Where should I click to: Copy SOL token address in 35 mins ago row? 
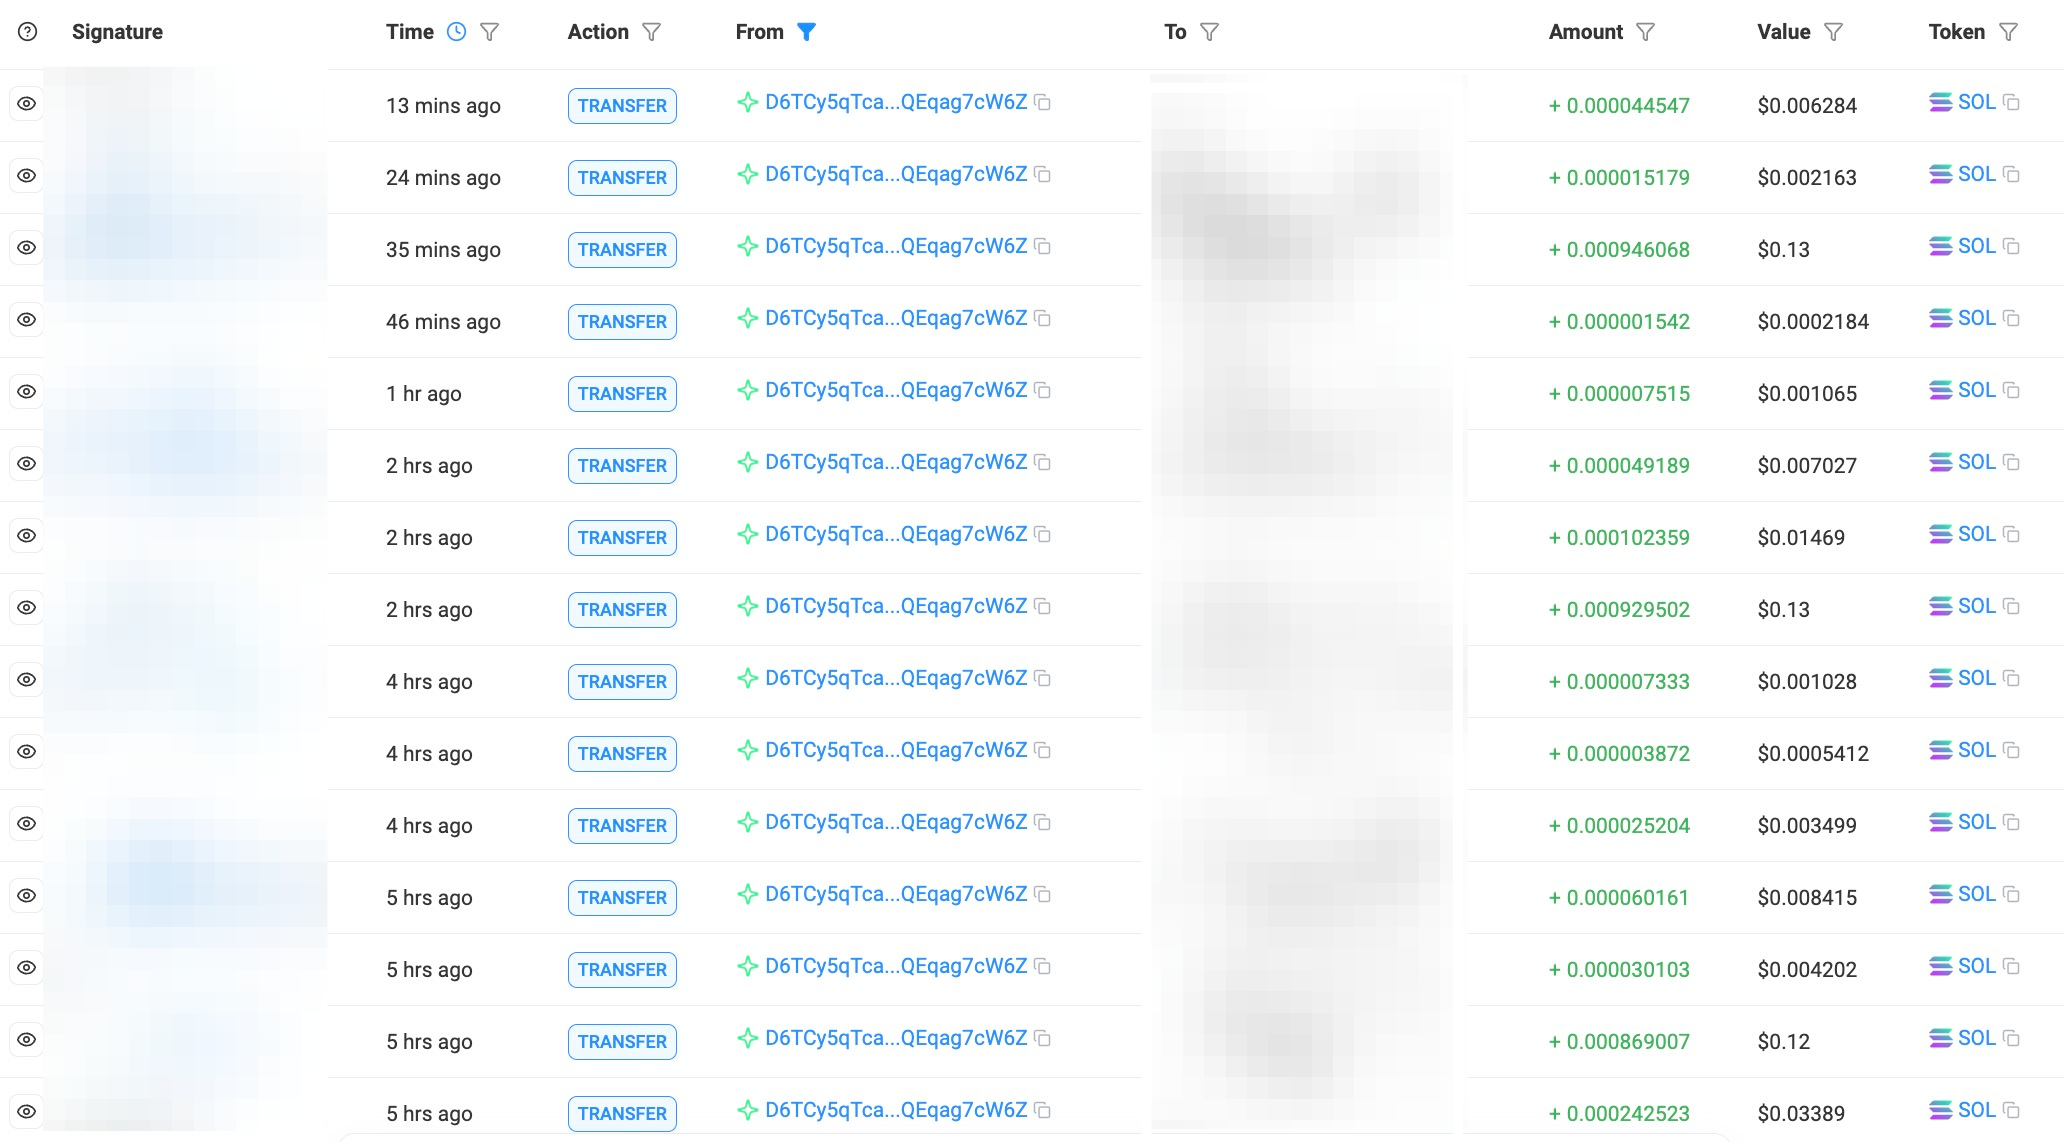(x=2012, y=247)
